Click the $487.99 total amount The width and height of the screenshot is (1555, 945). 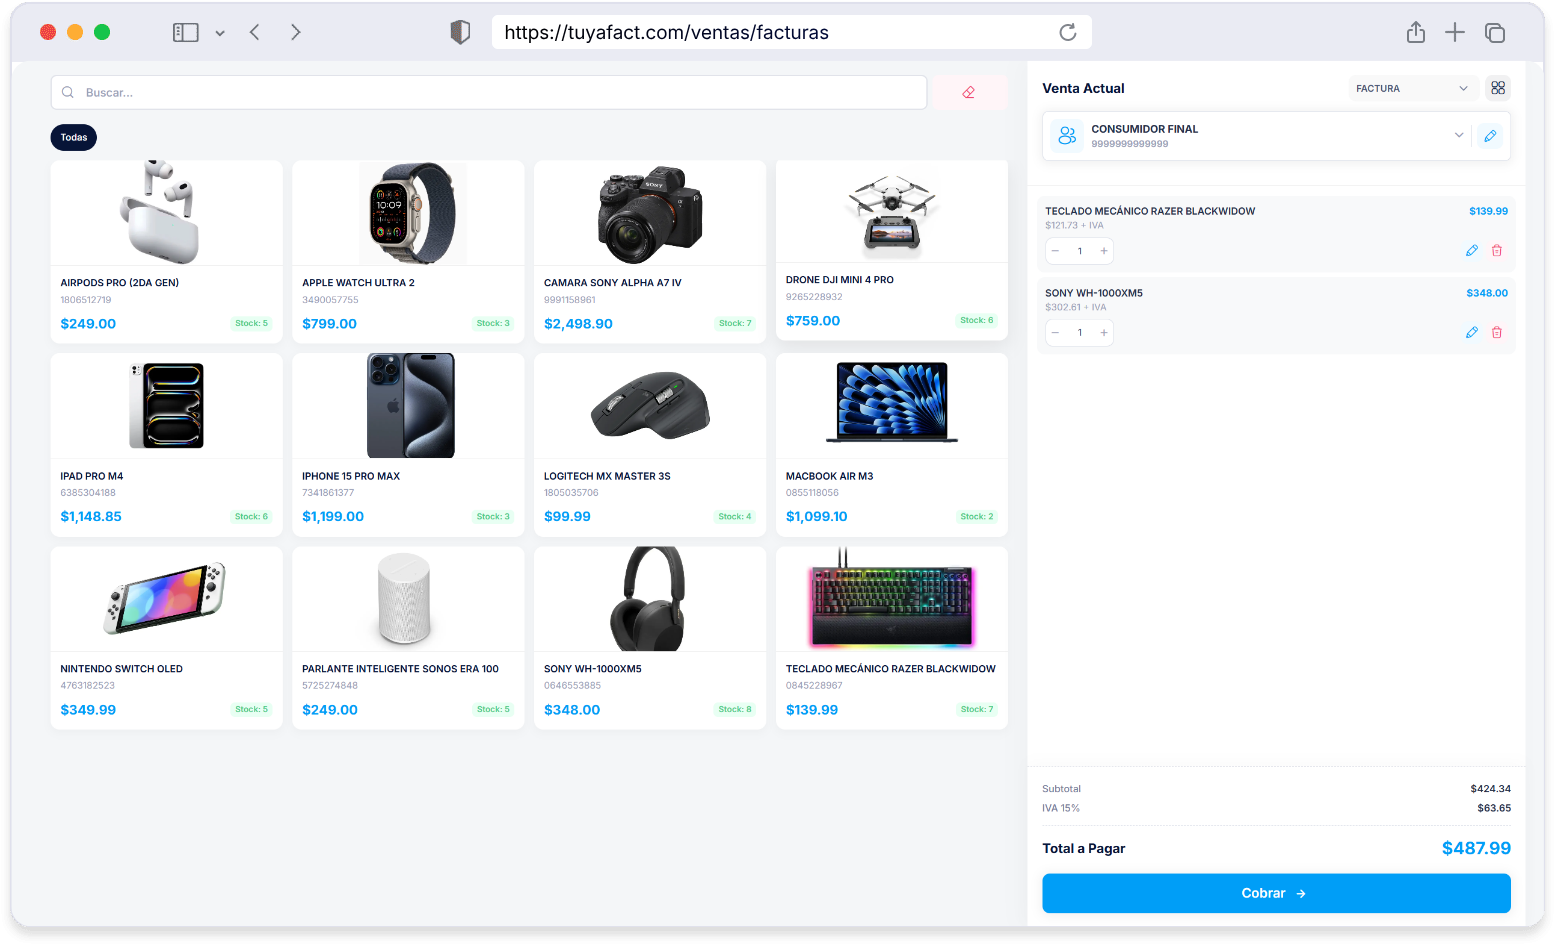coord(1476,848)
